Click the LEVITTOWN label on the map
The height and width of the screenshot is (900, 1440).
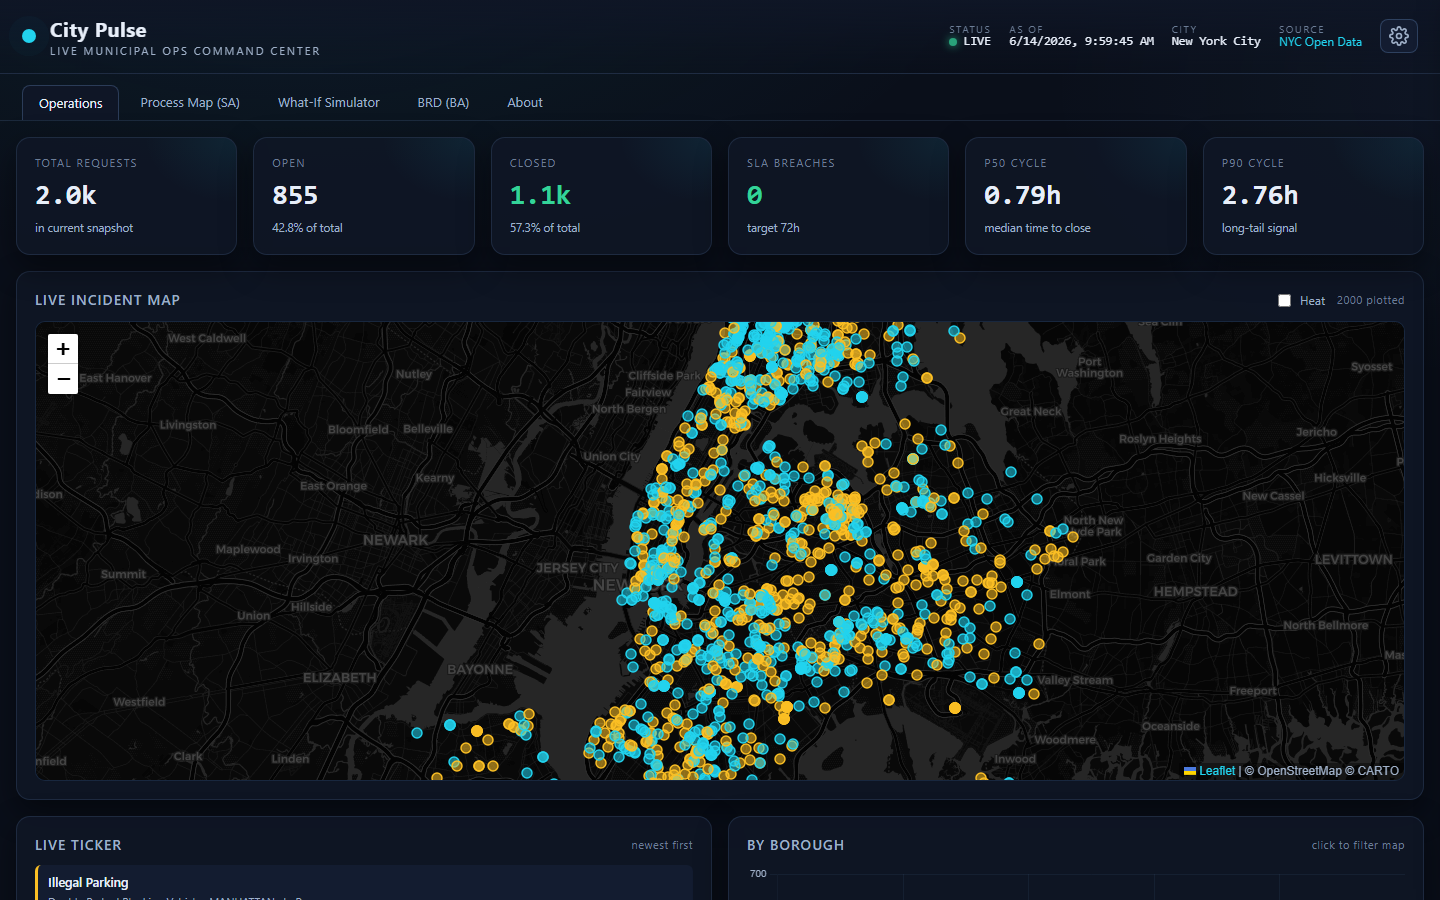click(x=1353, y=560)
